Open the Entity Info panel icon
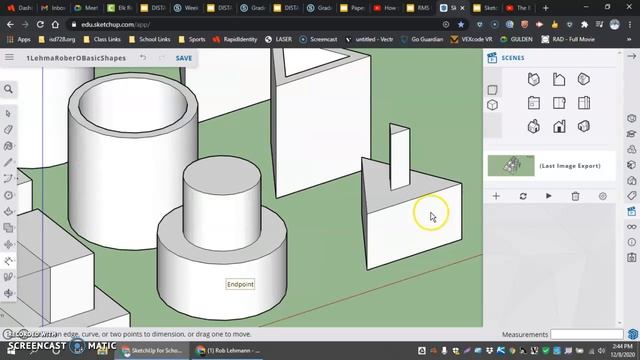 (631, 118)
